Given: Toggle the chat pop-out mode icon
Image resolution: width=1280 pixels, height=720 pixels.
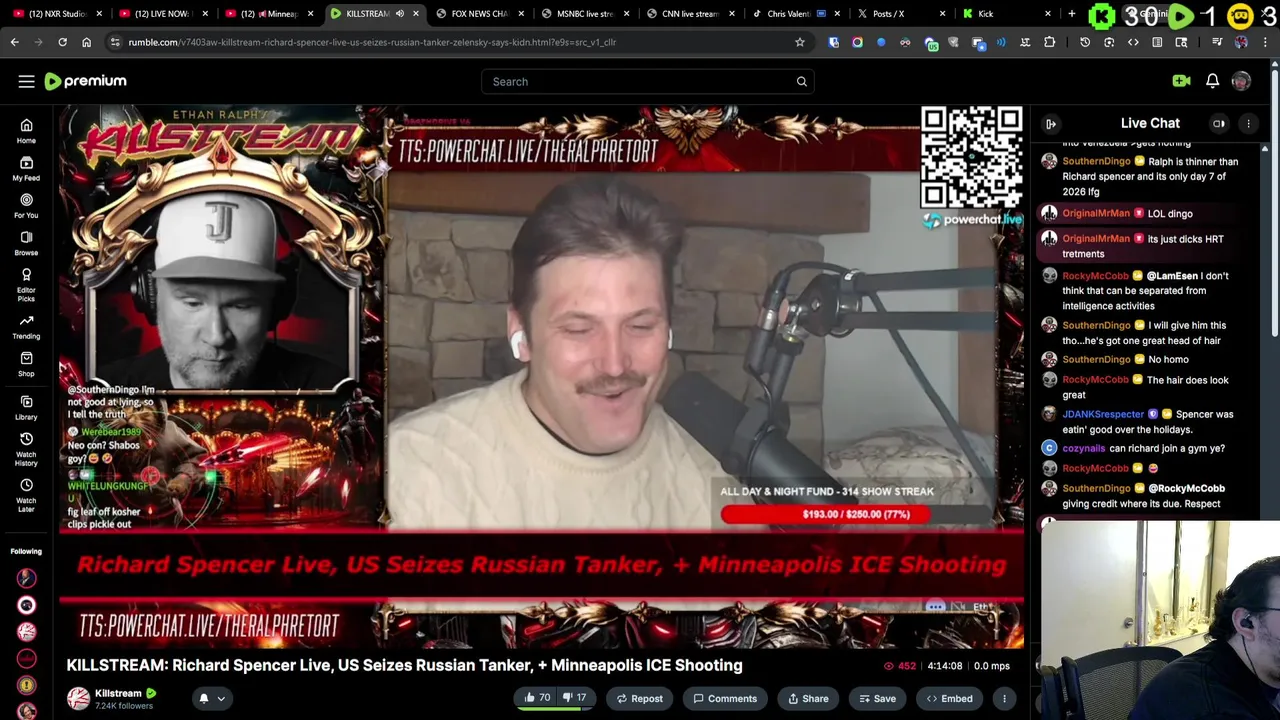Looking at the screenshot, I should [1219, 123].
